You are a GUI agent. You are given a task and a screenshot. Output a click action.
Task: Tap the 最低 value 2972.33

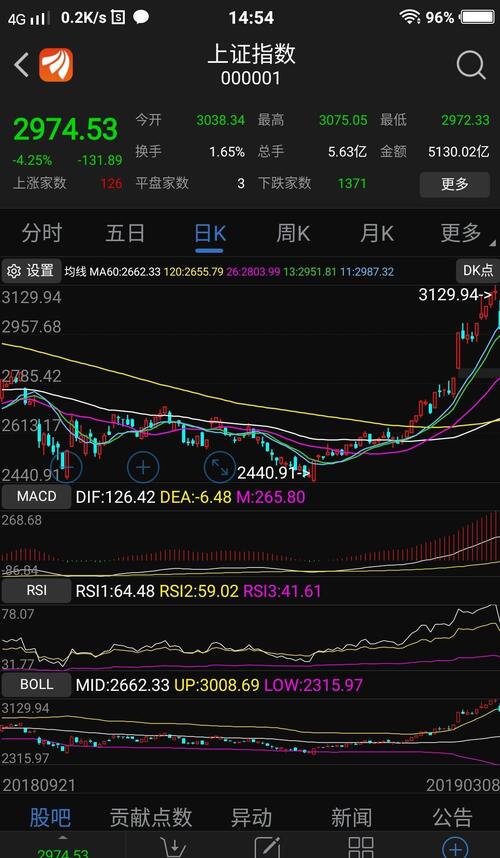point(465,120)
